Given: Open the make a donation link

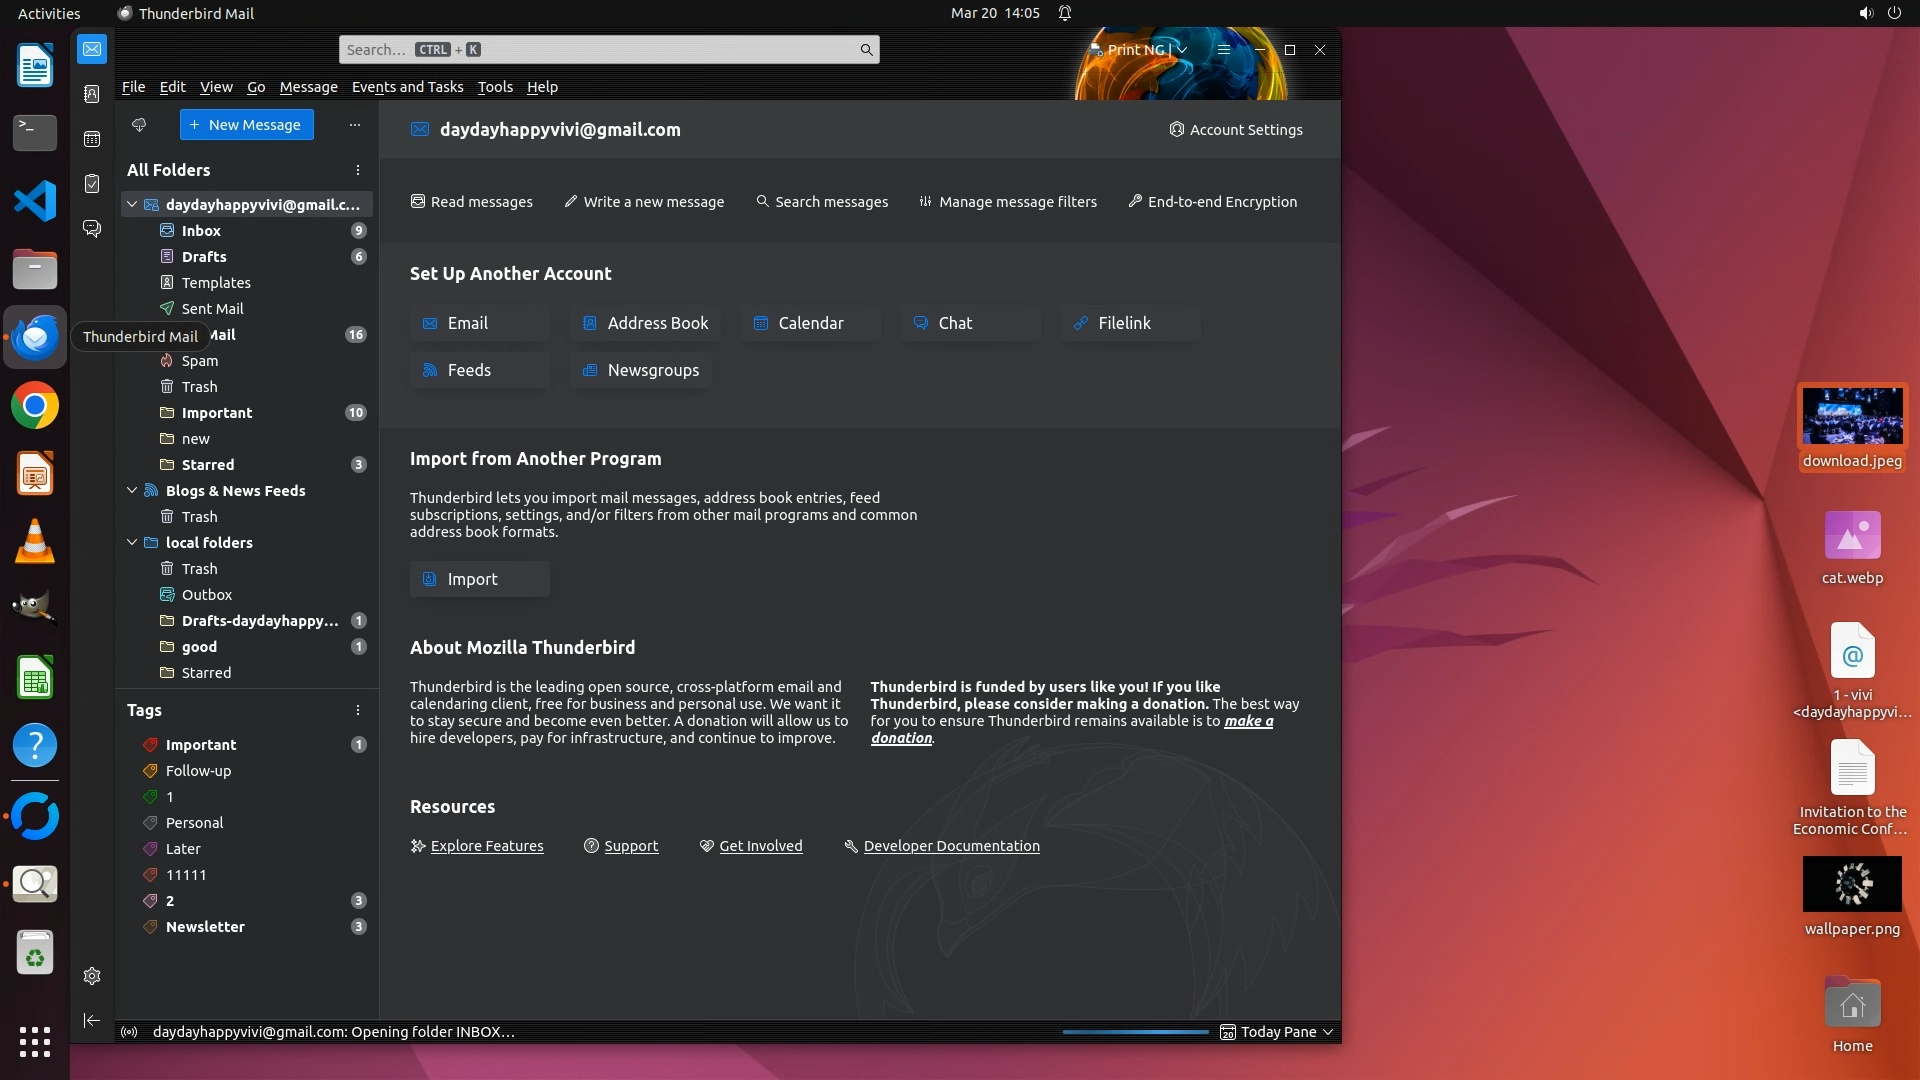Looking at the screenshot, I should coord(1248,721).
